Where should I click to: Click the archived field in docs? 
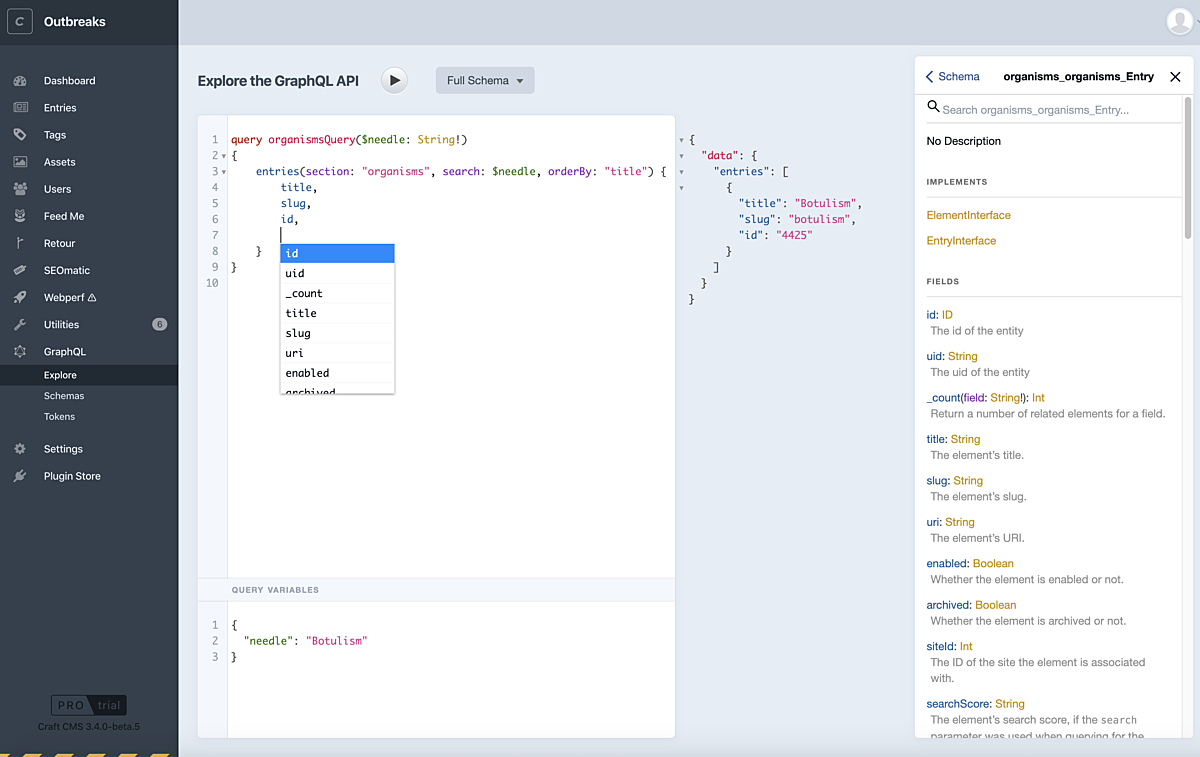click(948, 605)
